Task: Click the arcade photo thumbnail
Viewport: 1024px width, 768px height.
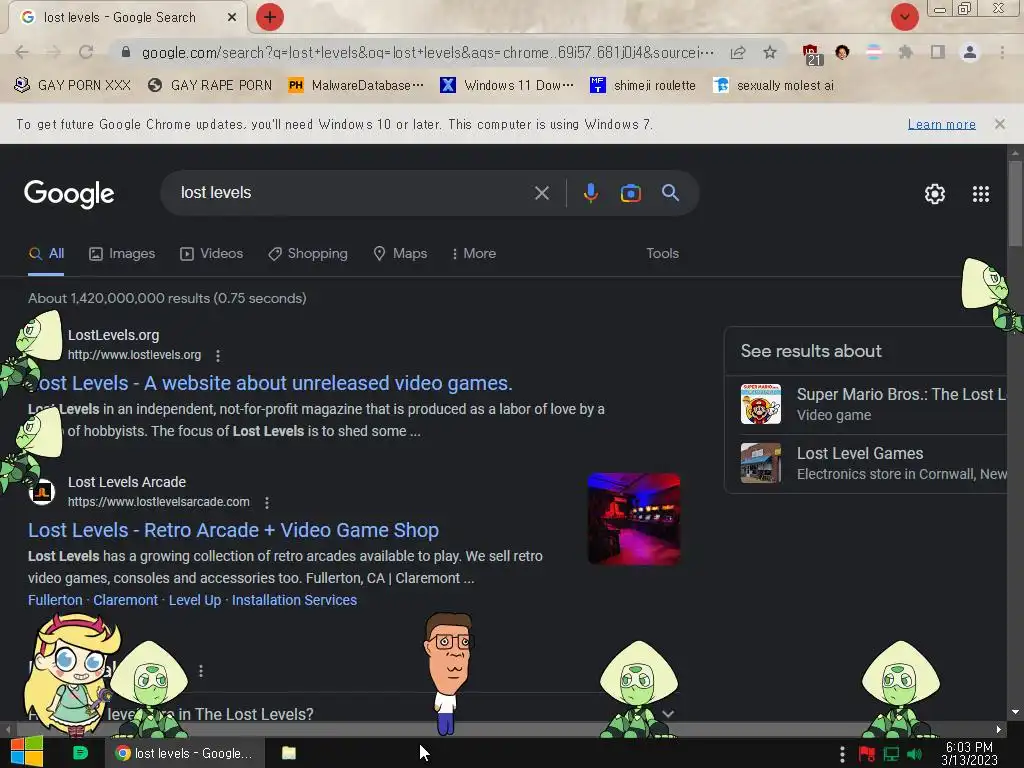Action: (x=633, y=519)
